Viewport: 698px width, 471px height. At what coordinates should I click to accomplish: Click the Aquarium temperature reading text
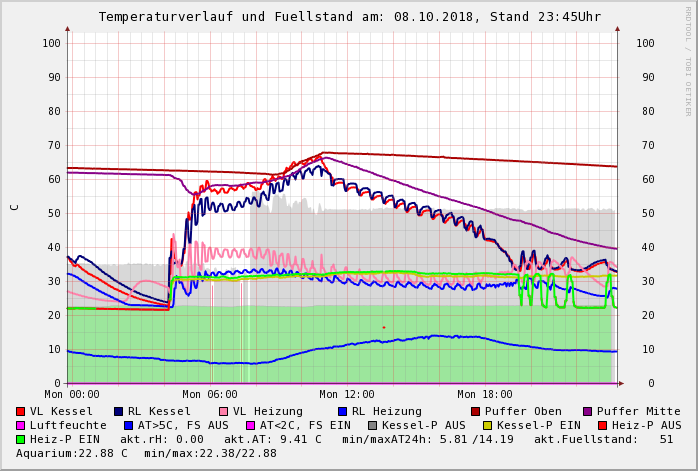65,453
